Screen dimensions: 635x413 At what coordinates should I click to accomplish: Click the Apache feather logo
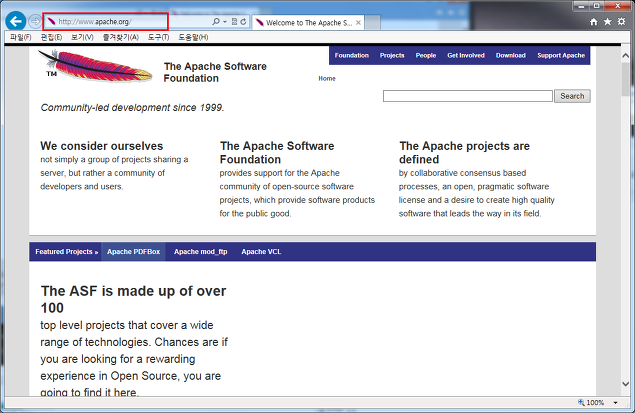click(95, 65)
